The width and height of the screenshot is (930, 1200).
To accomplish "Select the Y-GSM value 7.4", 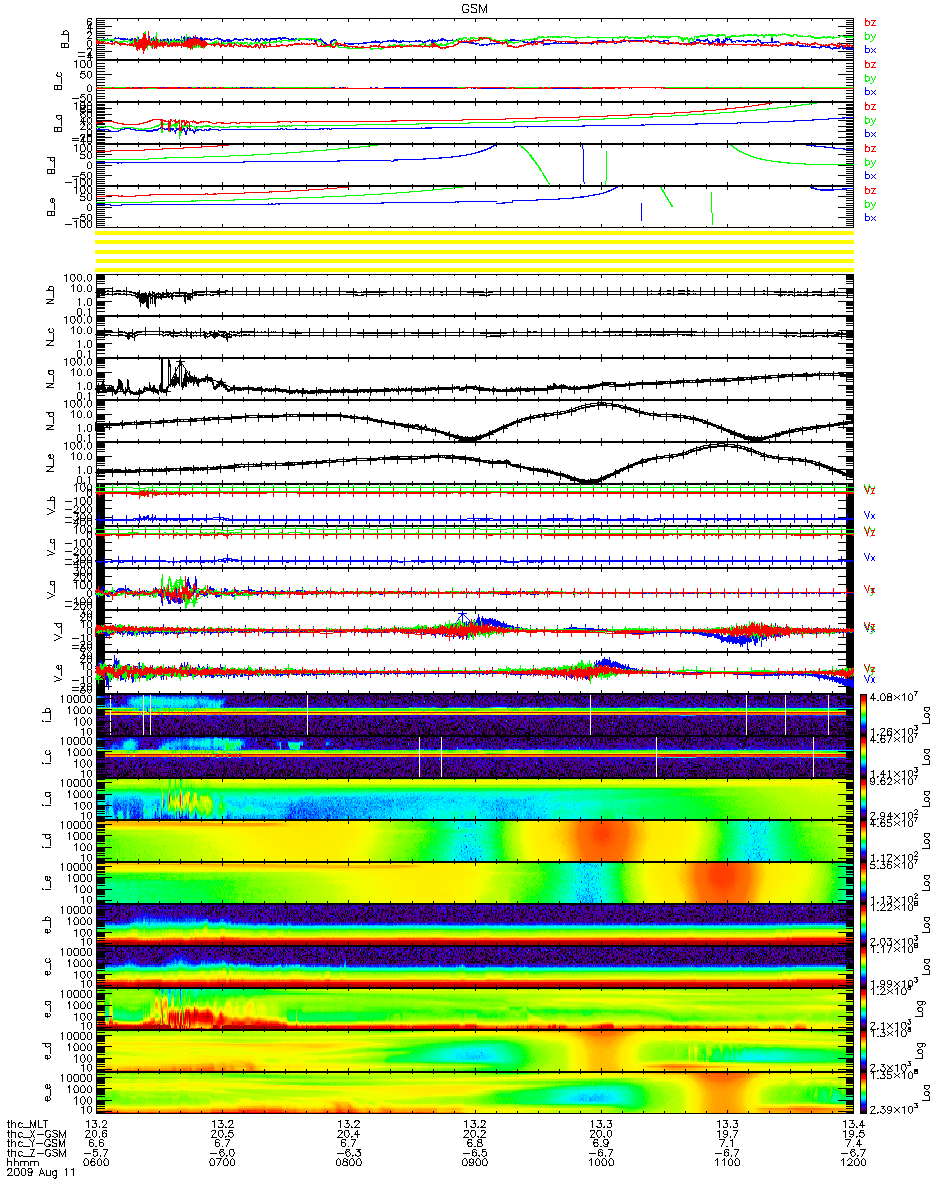I will 852,1143.
